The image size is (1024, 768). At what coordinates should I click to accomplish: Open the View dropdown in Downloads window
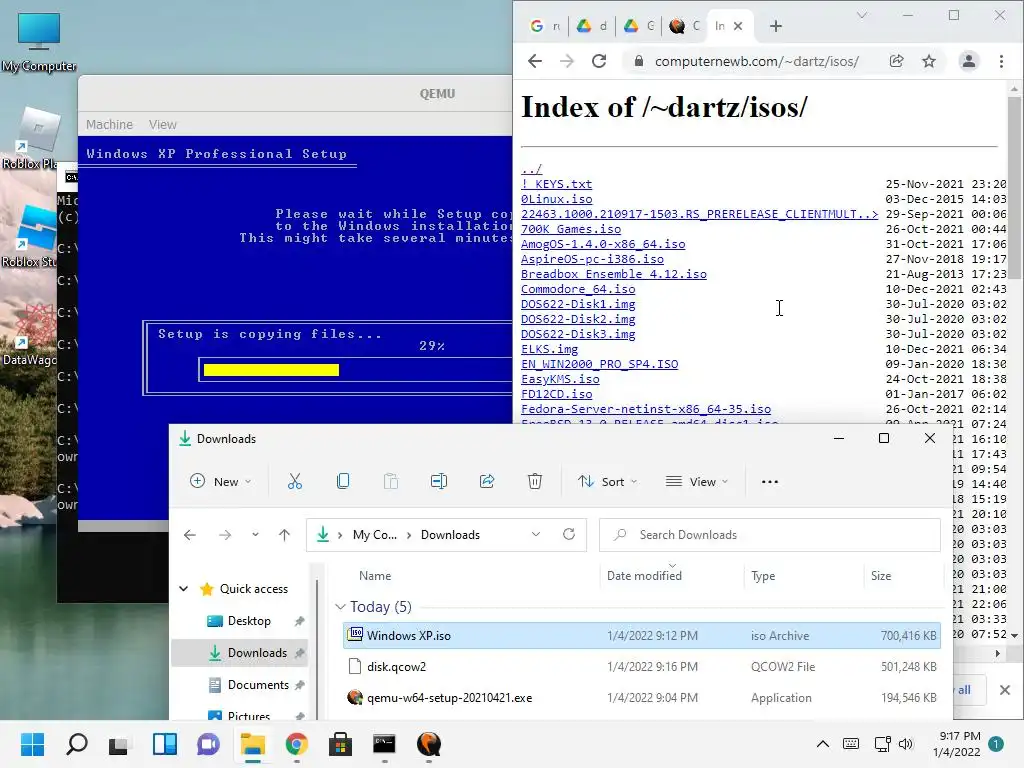click(697, 481)
